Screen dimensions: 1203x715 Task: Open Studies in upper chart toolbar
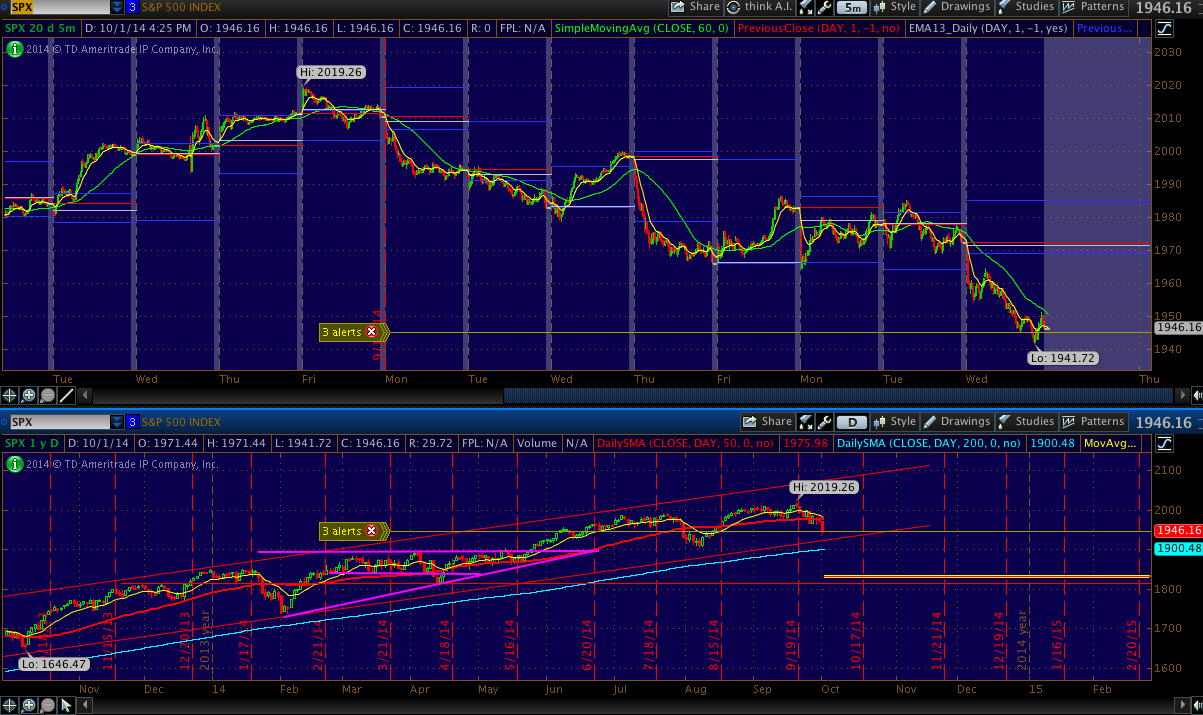click(x=1025, y=7)
